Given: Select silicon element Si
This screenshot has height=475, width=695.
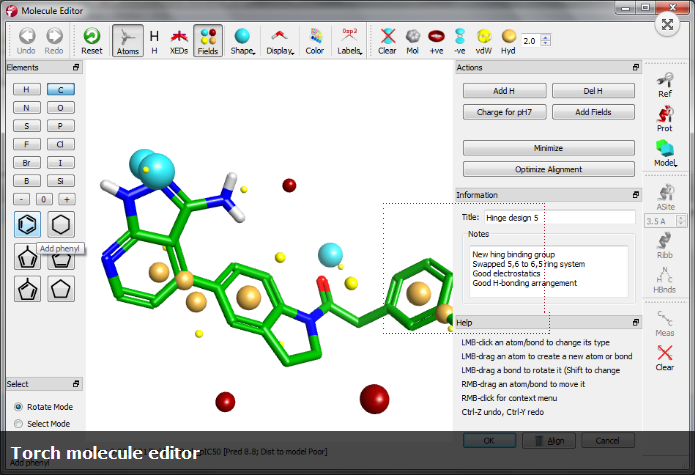Looking at the screenshot, I should tap(61, 181).
